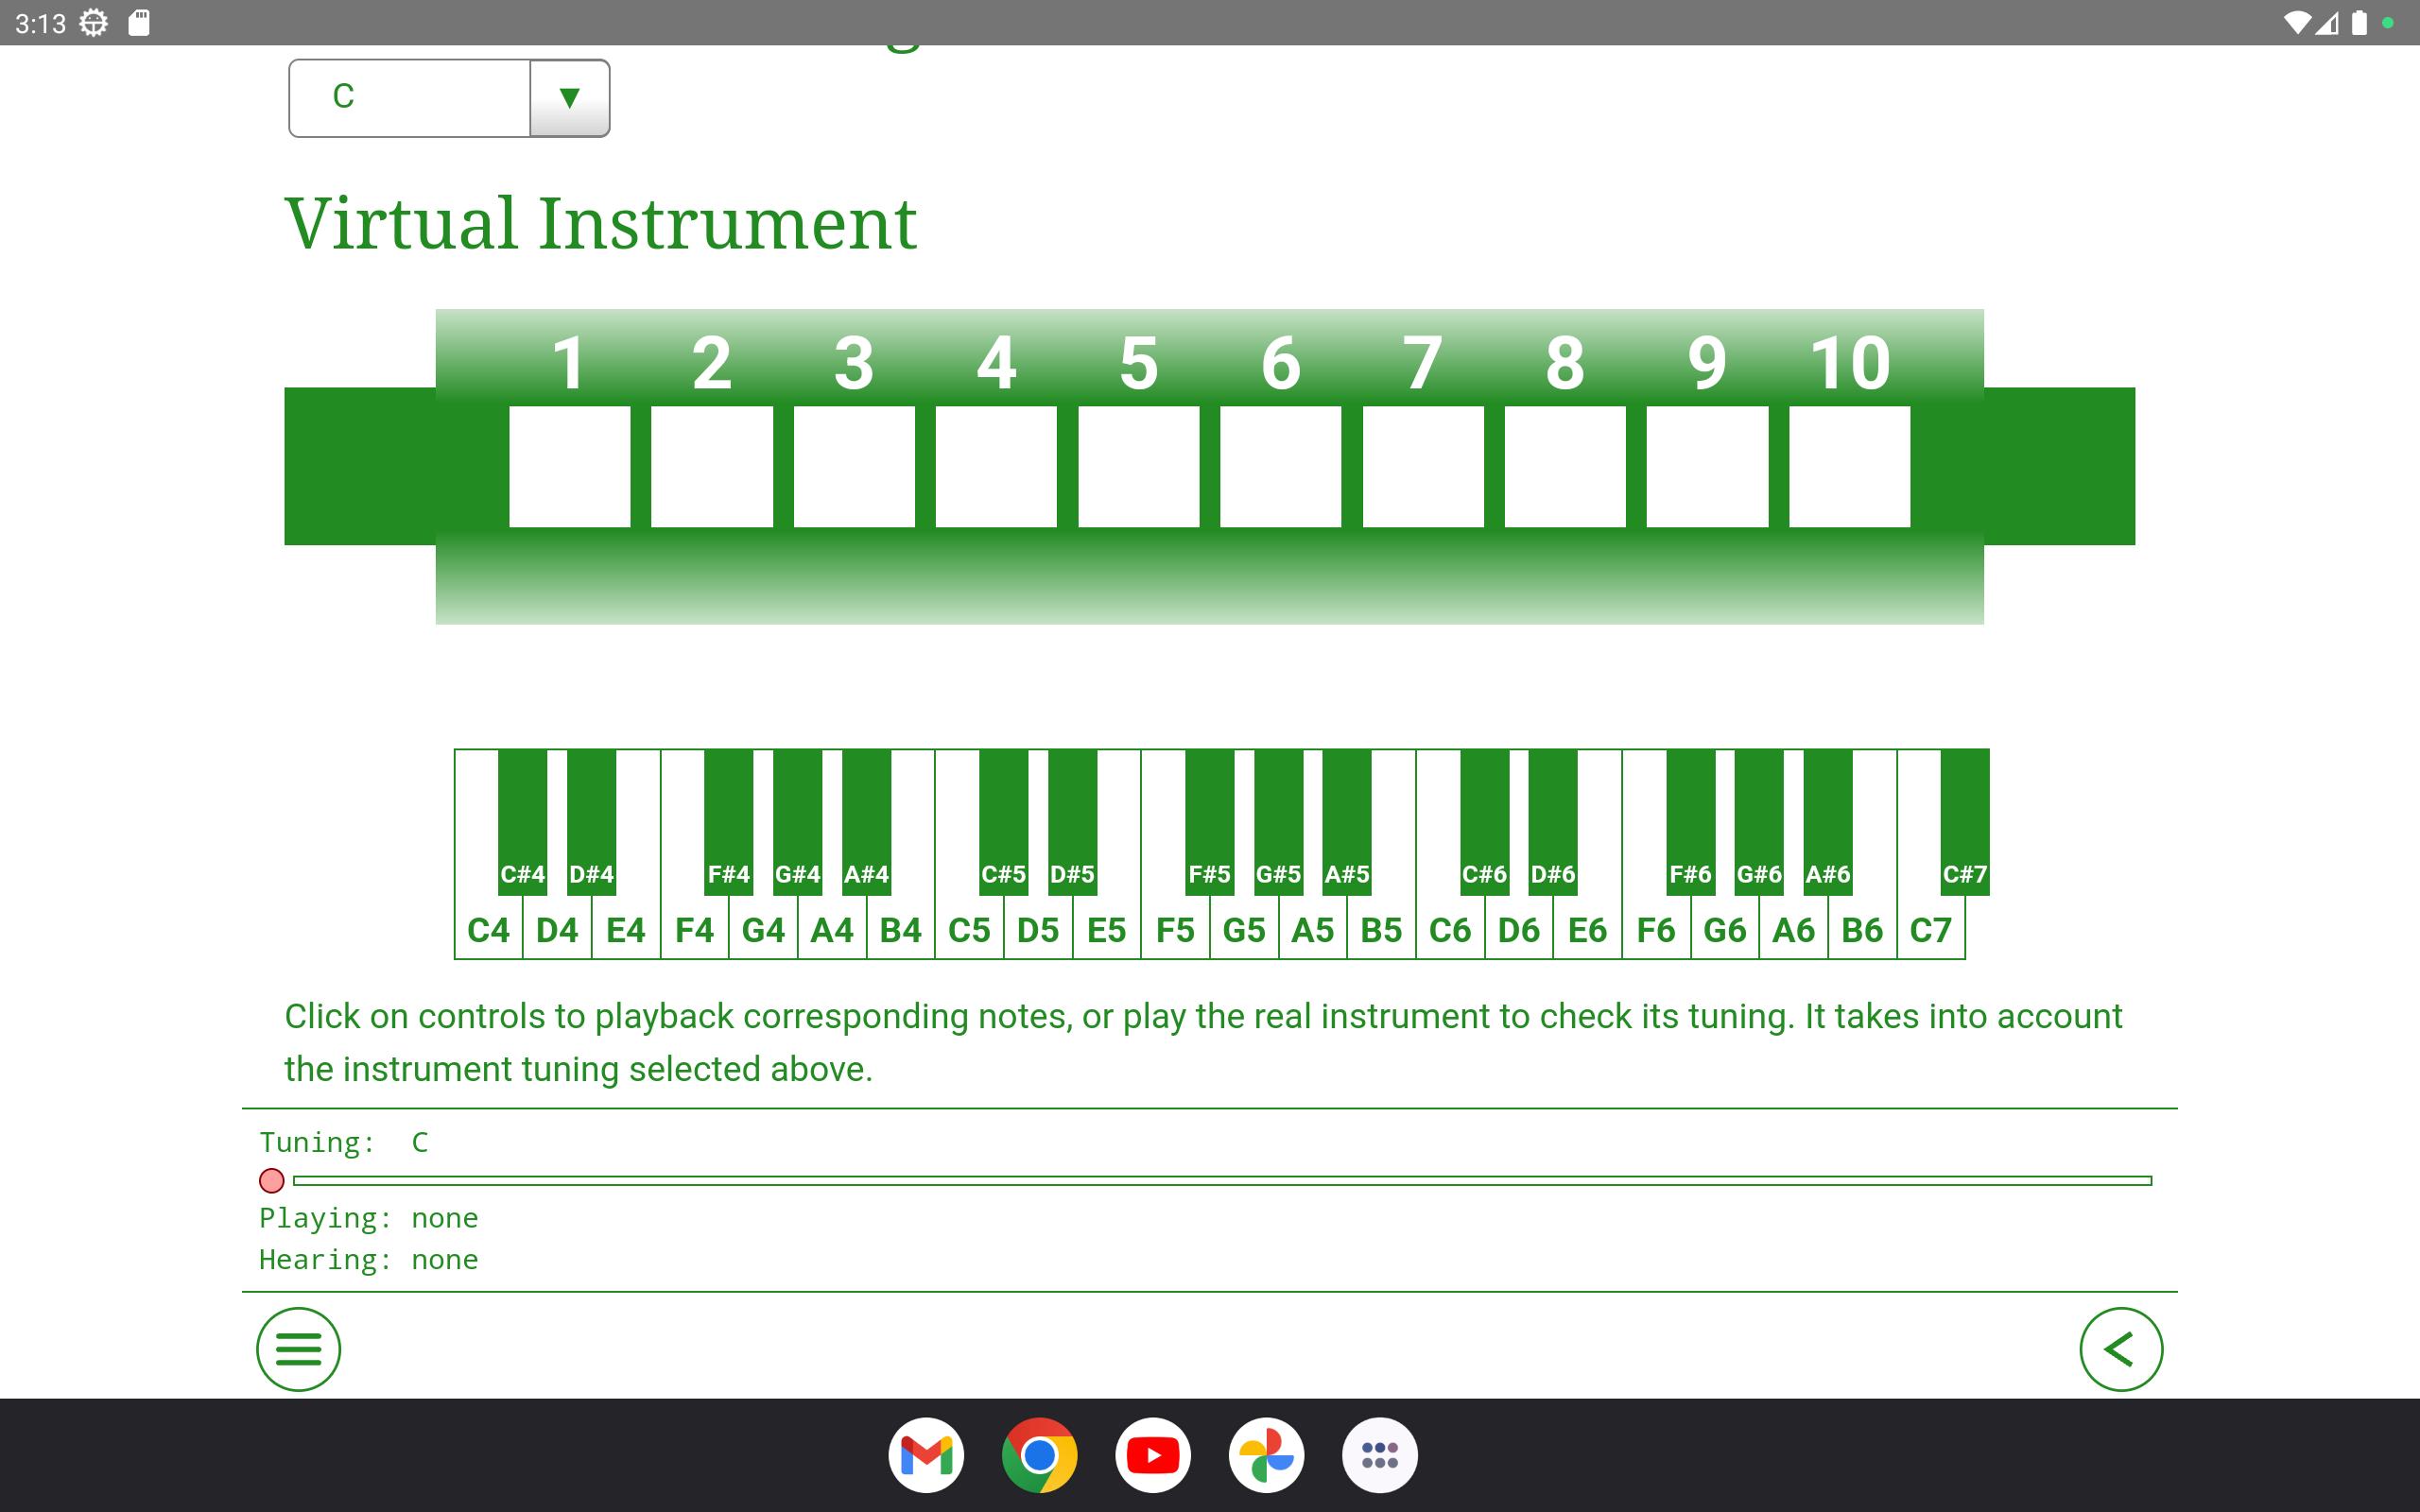Screen dimensions: 2420x1512
Task: Tap the SD card status icon
Action: point(140,23)
